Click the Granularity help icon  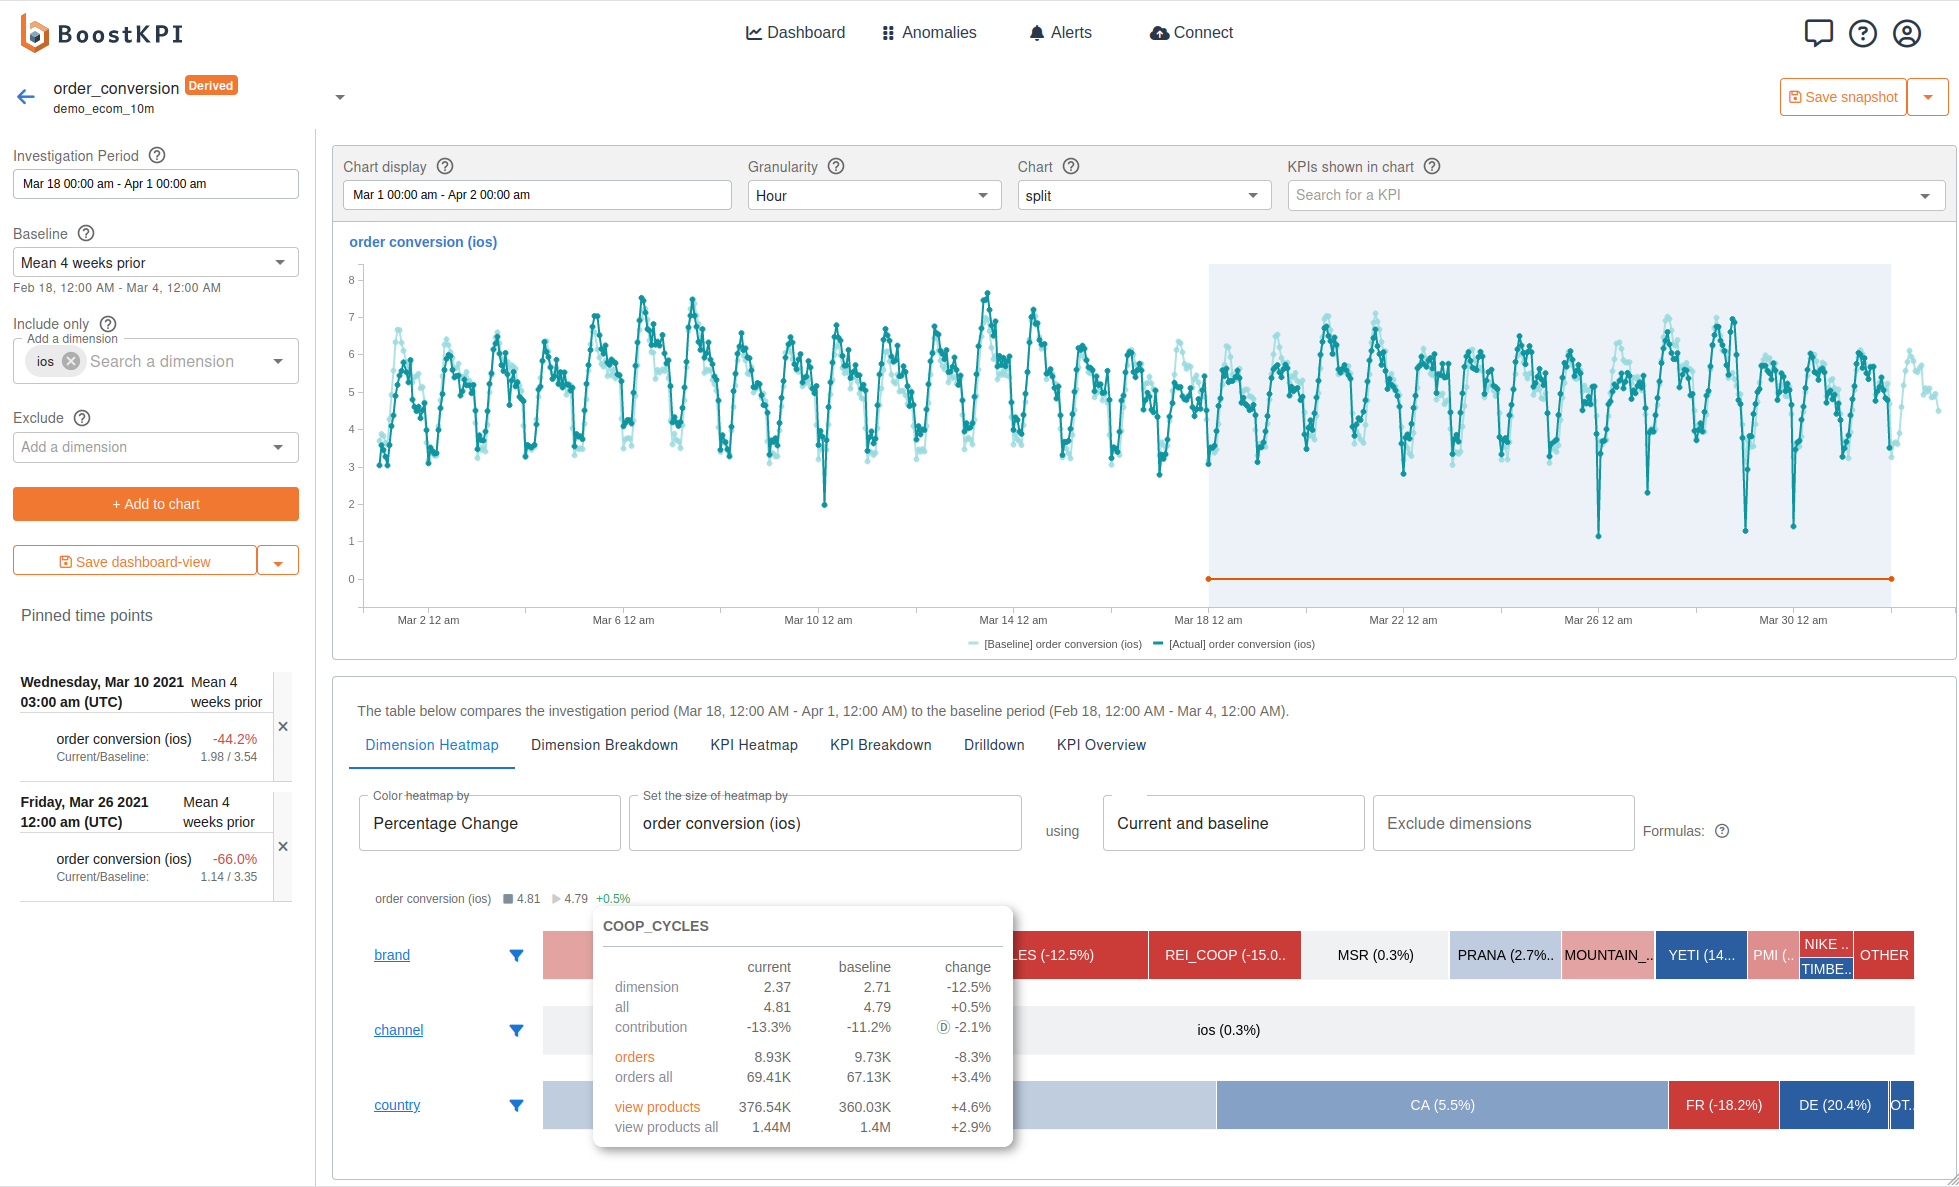(x=836, y=166)
